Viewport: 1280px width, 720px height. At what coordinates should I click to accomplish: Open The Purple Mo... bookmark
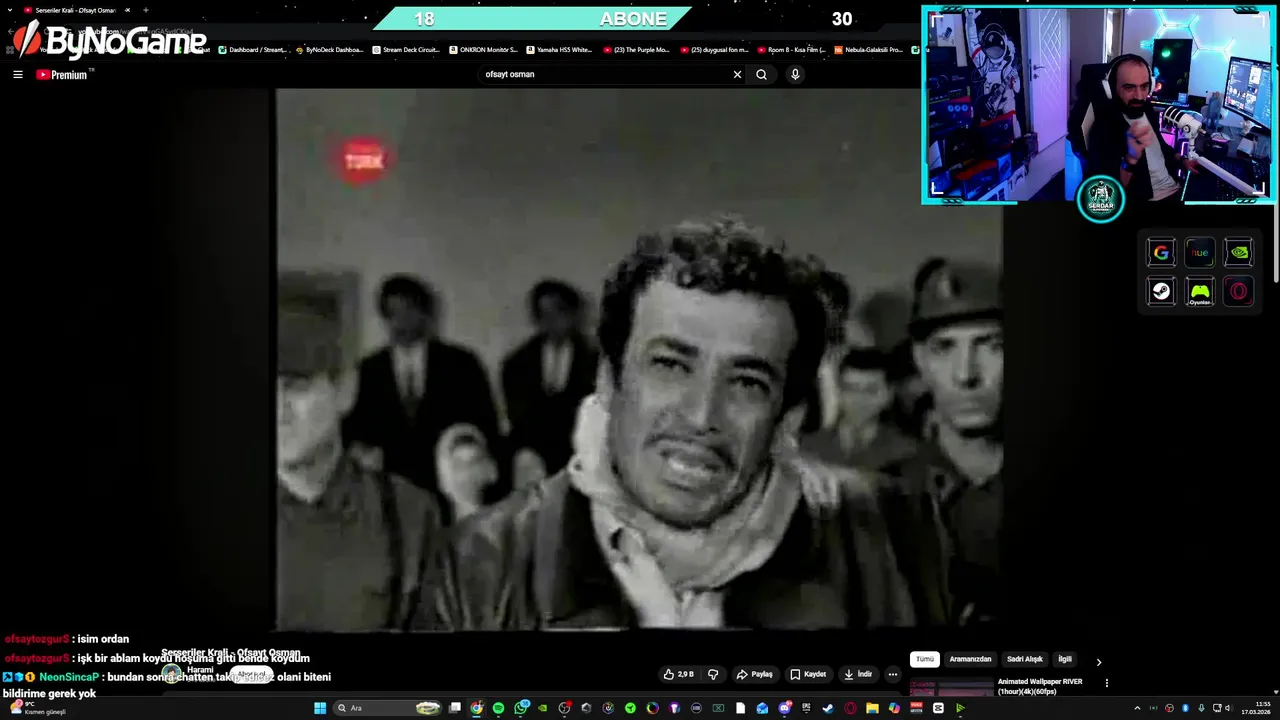pyautogui.click(x=637, y=49)
